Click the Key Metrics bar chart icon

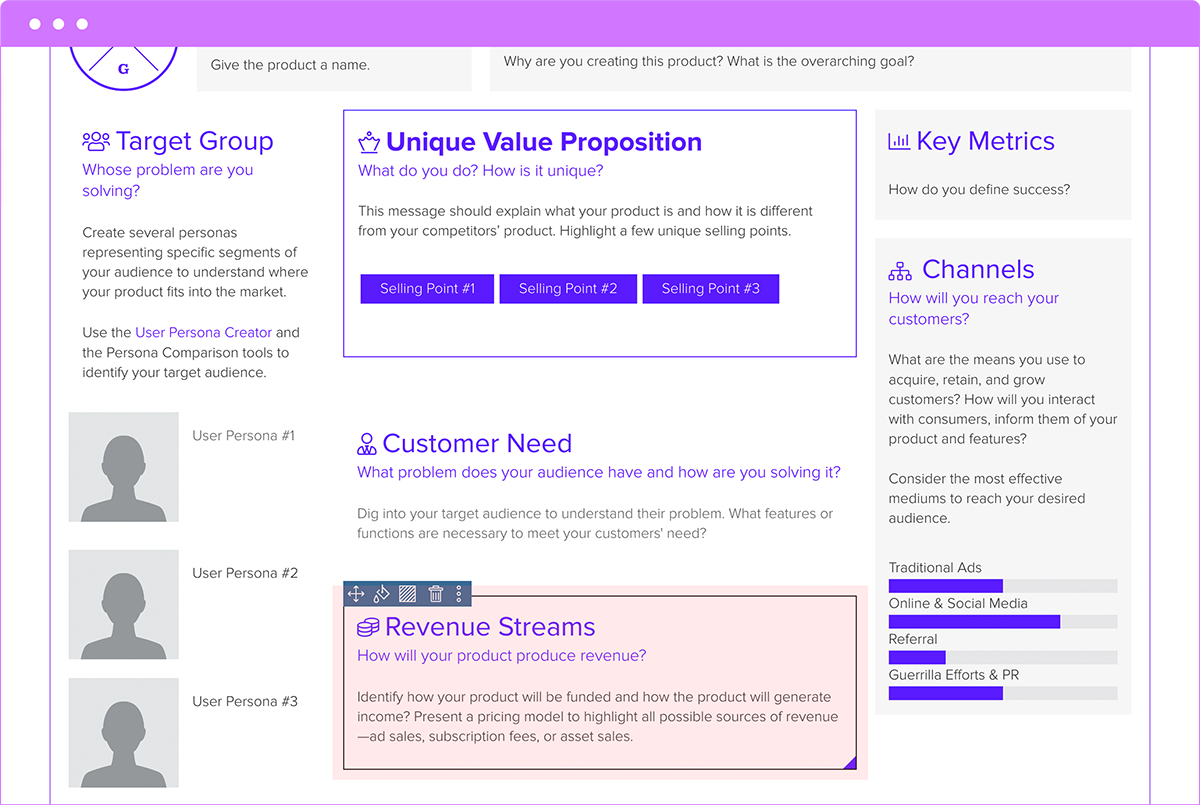pyautogui.click(x=898, y=140)
